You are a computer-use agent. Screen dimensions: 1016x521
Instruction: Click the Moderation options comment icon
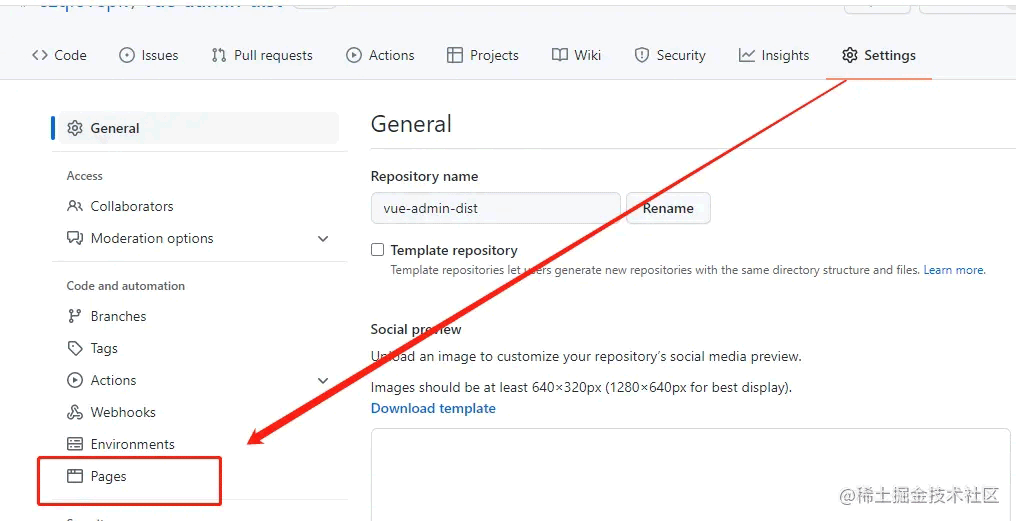click(75, 238)
